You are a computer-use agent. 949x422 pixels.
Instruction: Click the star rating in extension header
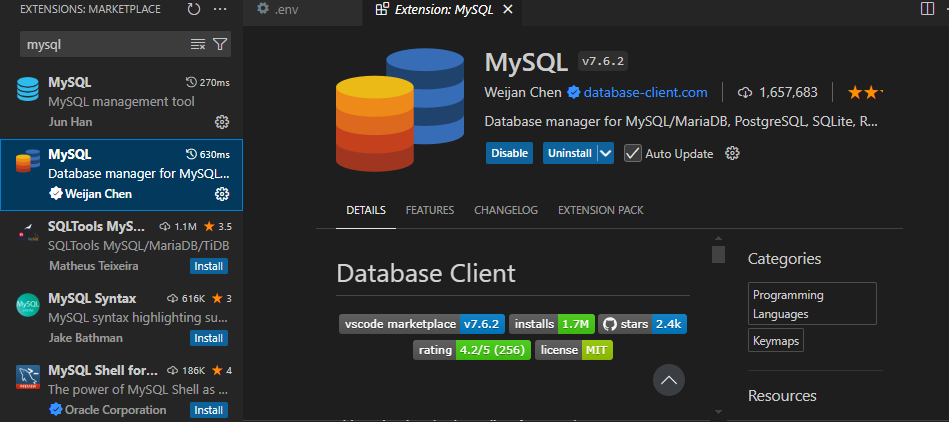[x=865, y=93]
